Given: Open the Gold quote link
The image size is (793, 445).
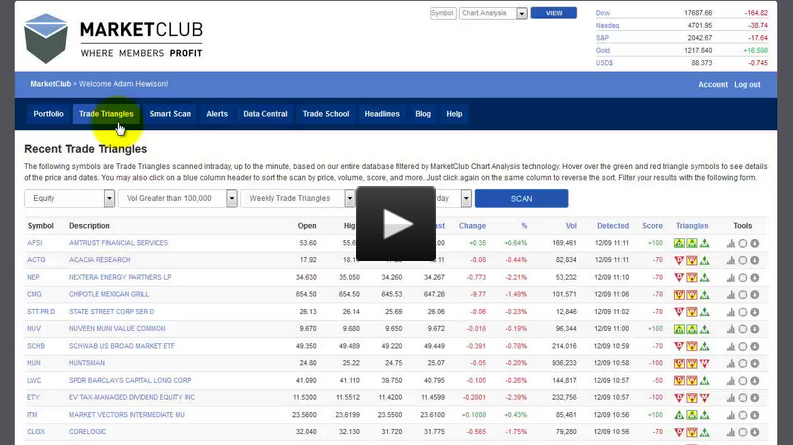Looking at the screenshot, I should [603, 51].
